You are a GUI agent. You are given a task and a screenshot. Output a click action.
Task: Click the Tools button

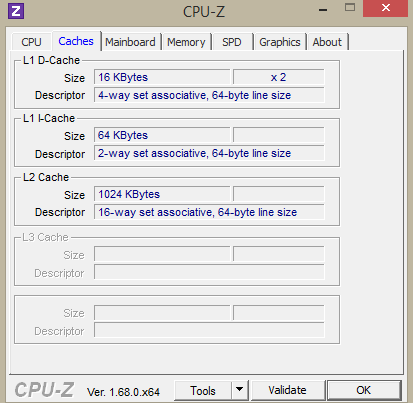tap(203, 390)
